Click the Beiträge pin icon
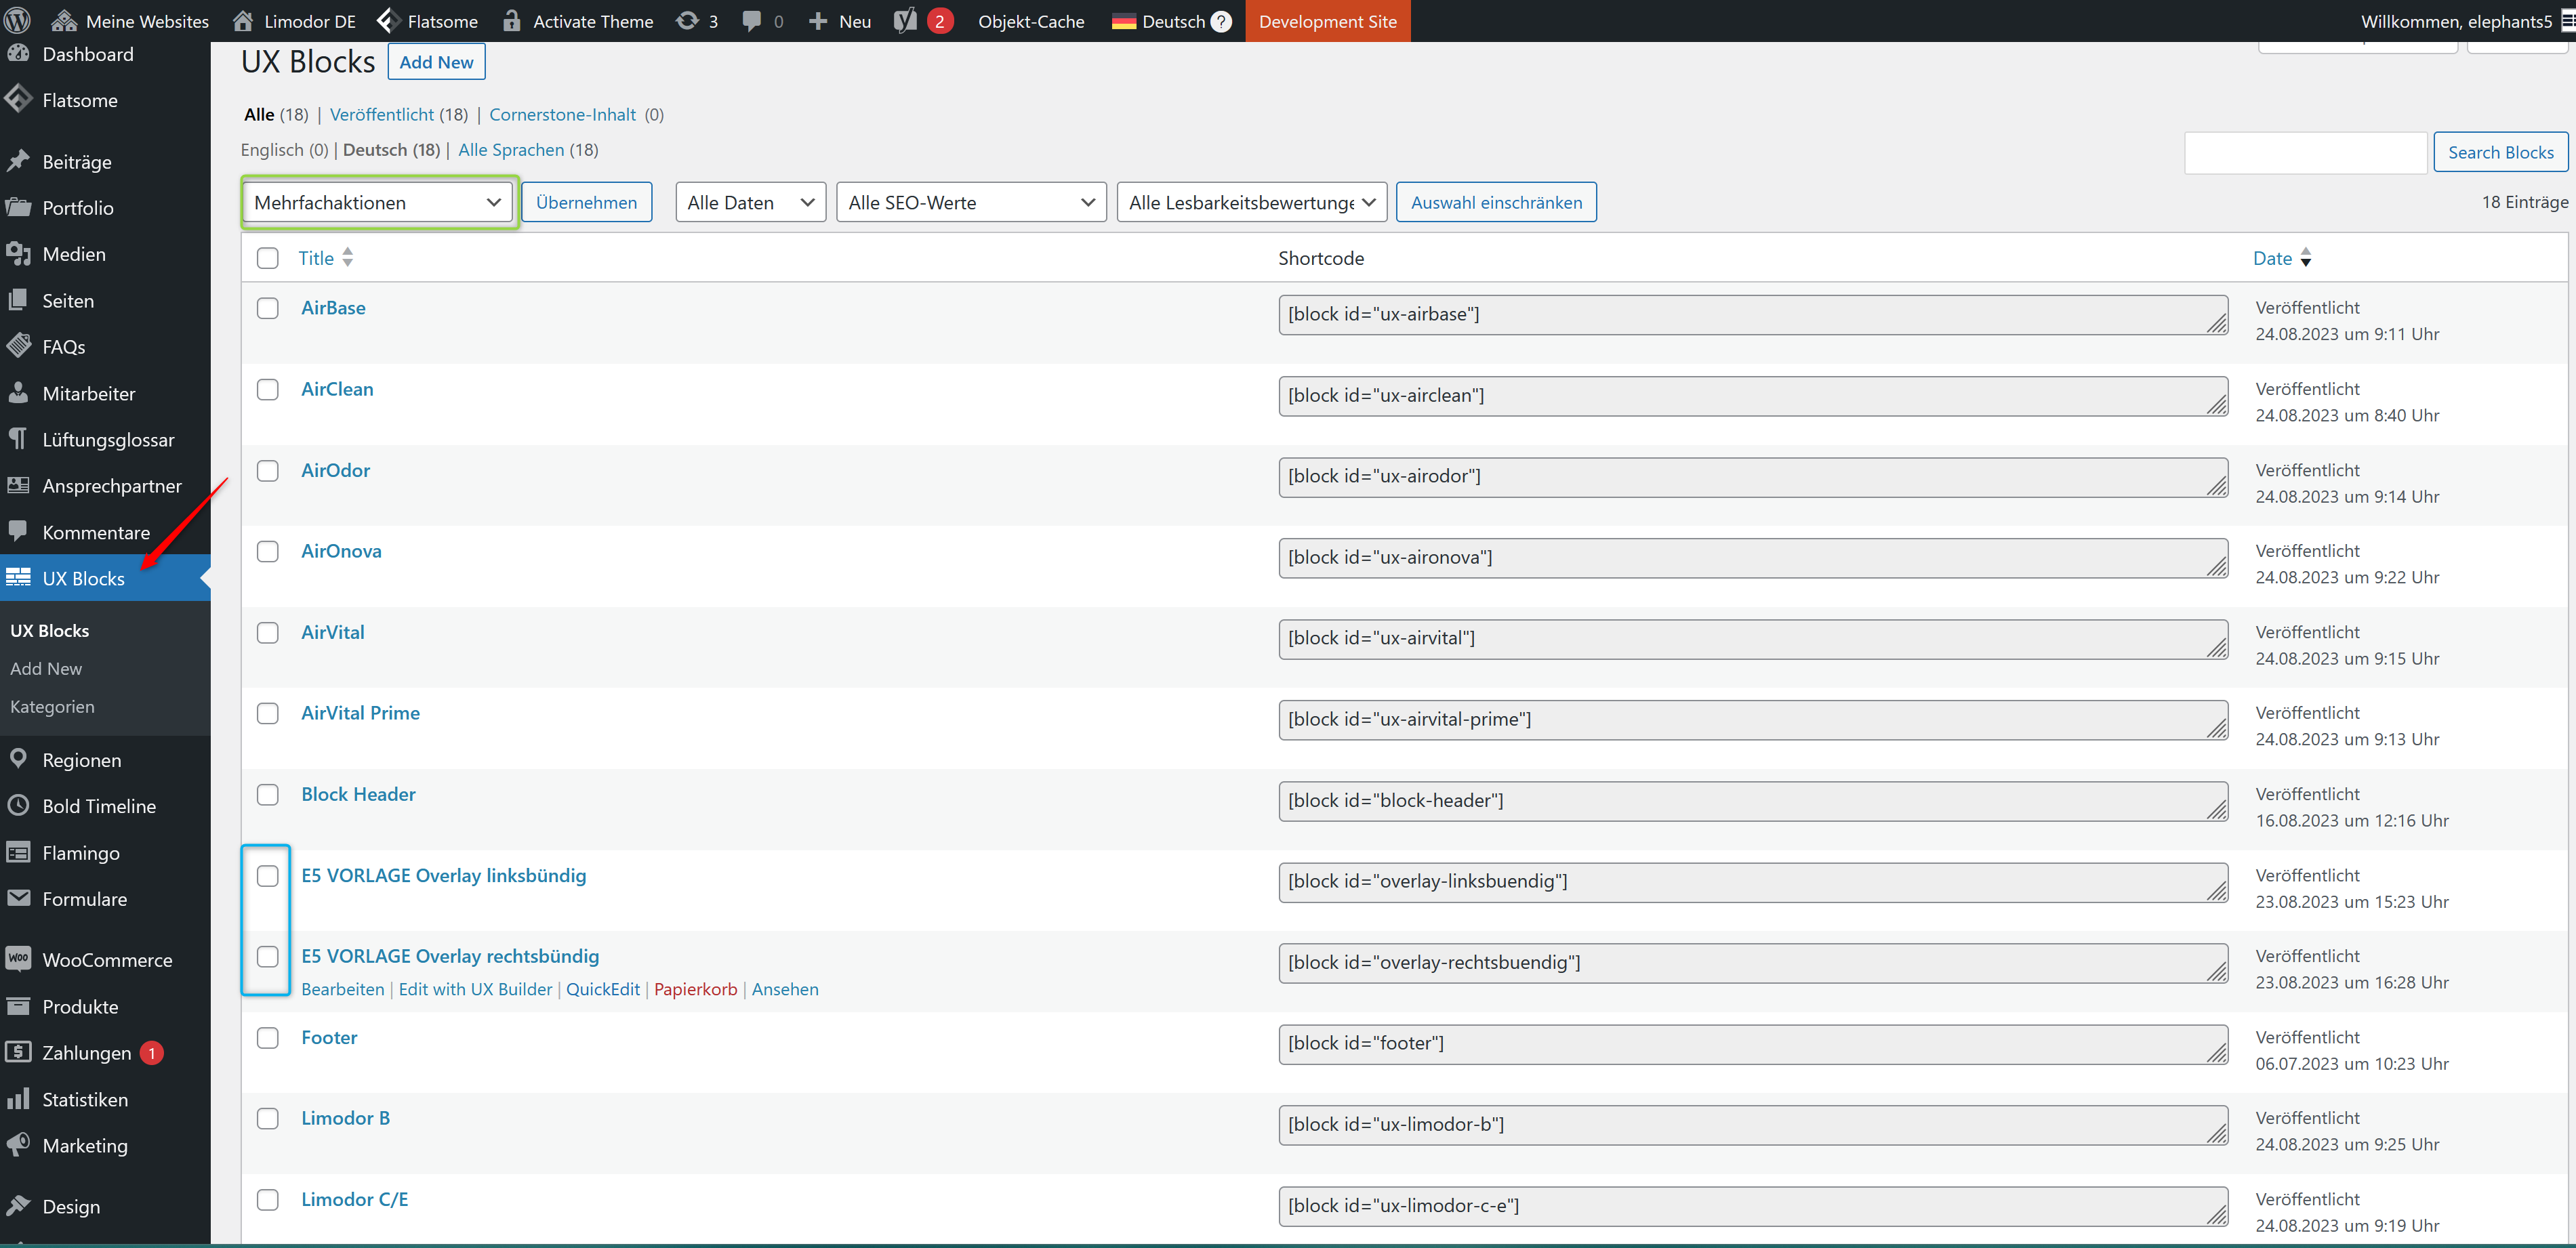Viewport: 2576px width, 1248px height. tap(18, 161)
